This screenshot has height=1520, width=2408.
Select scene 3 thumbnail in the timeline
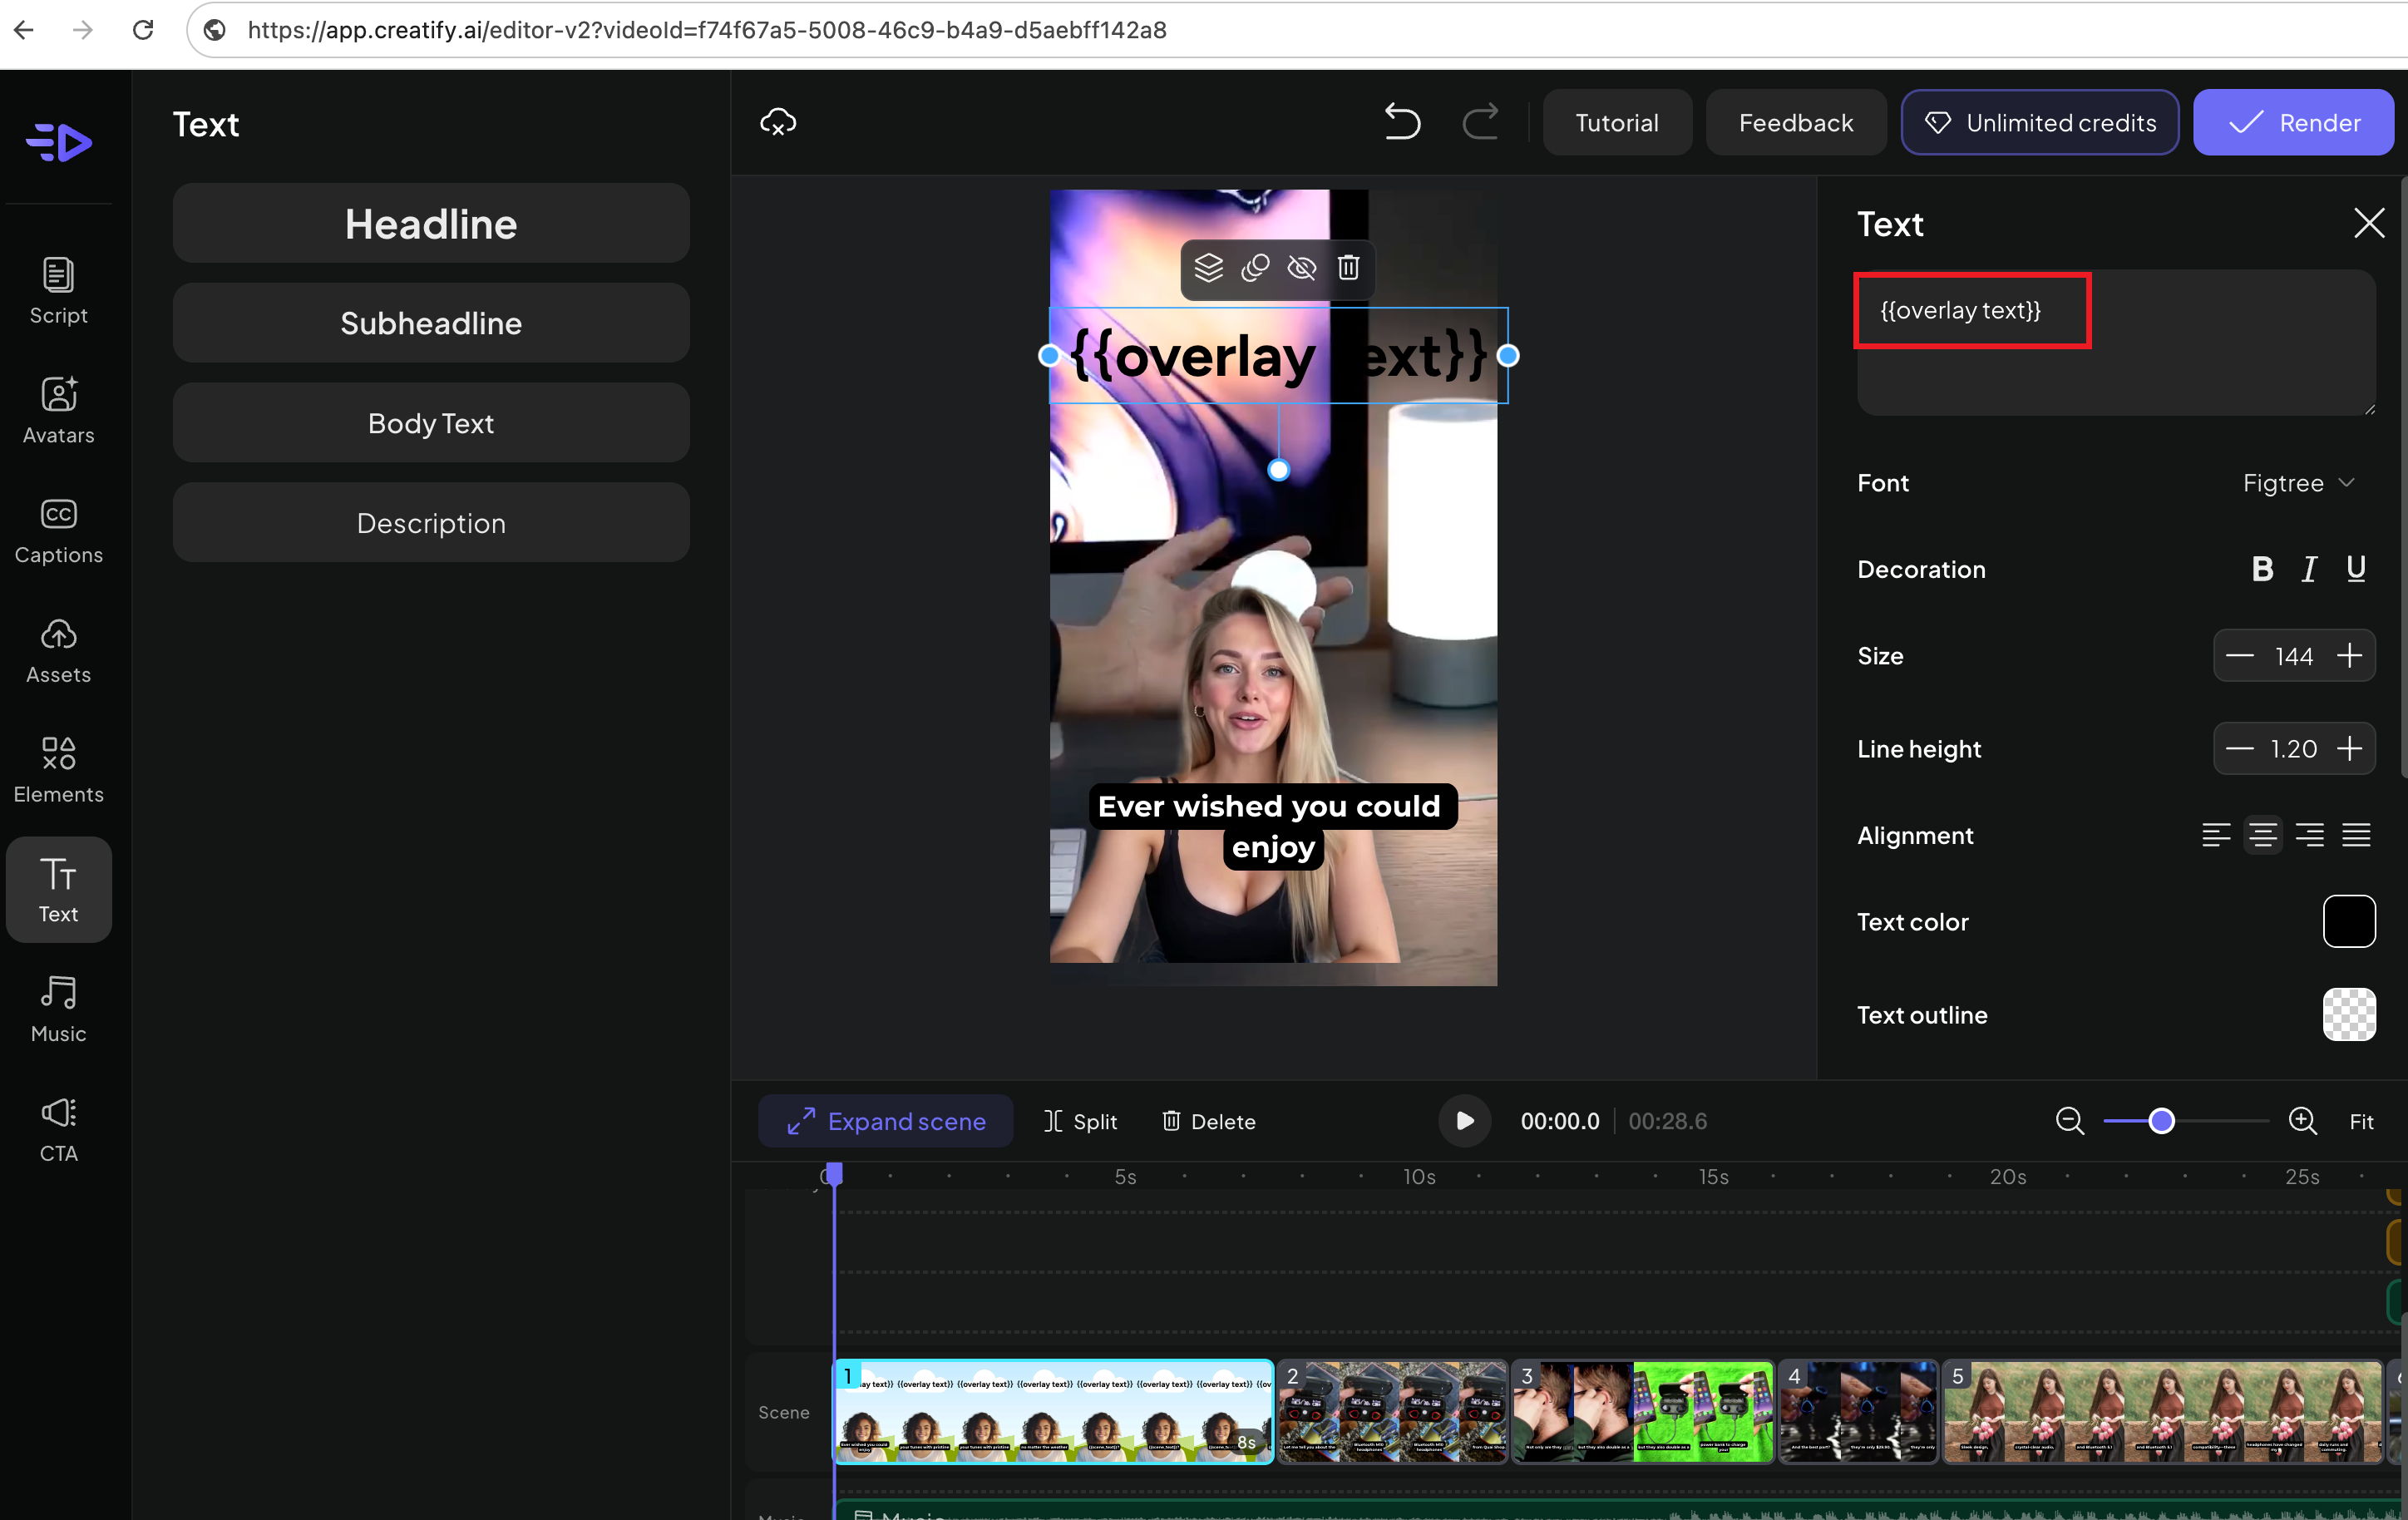click(x=1643, y=1411)
